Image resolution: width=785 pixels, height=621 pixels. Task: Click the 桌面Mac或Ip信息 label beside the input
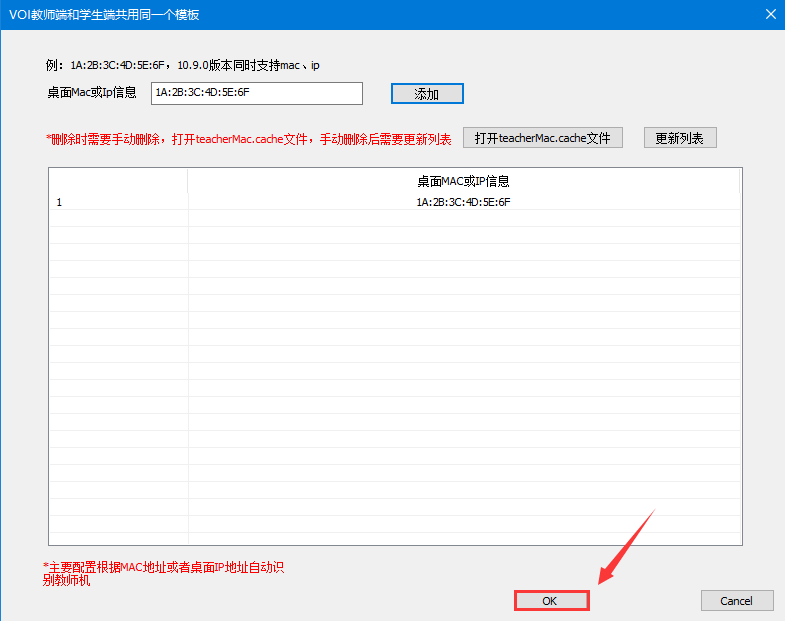point(91,93)
